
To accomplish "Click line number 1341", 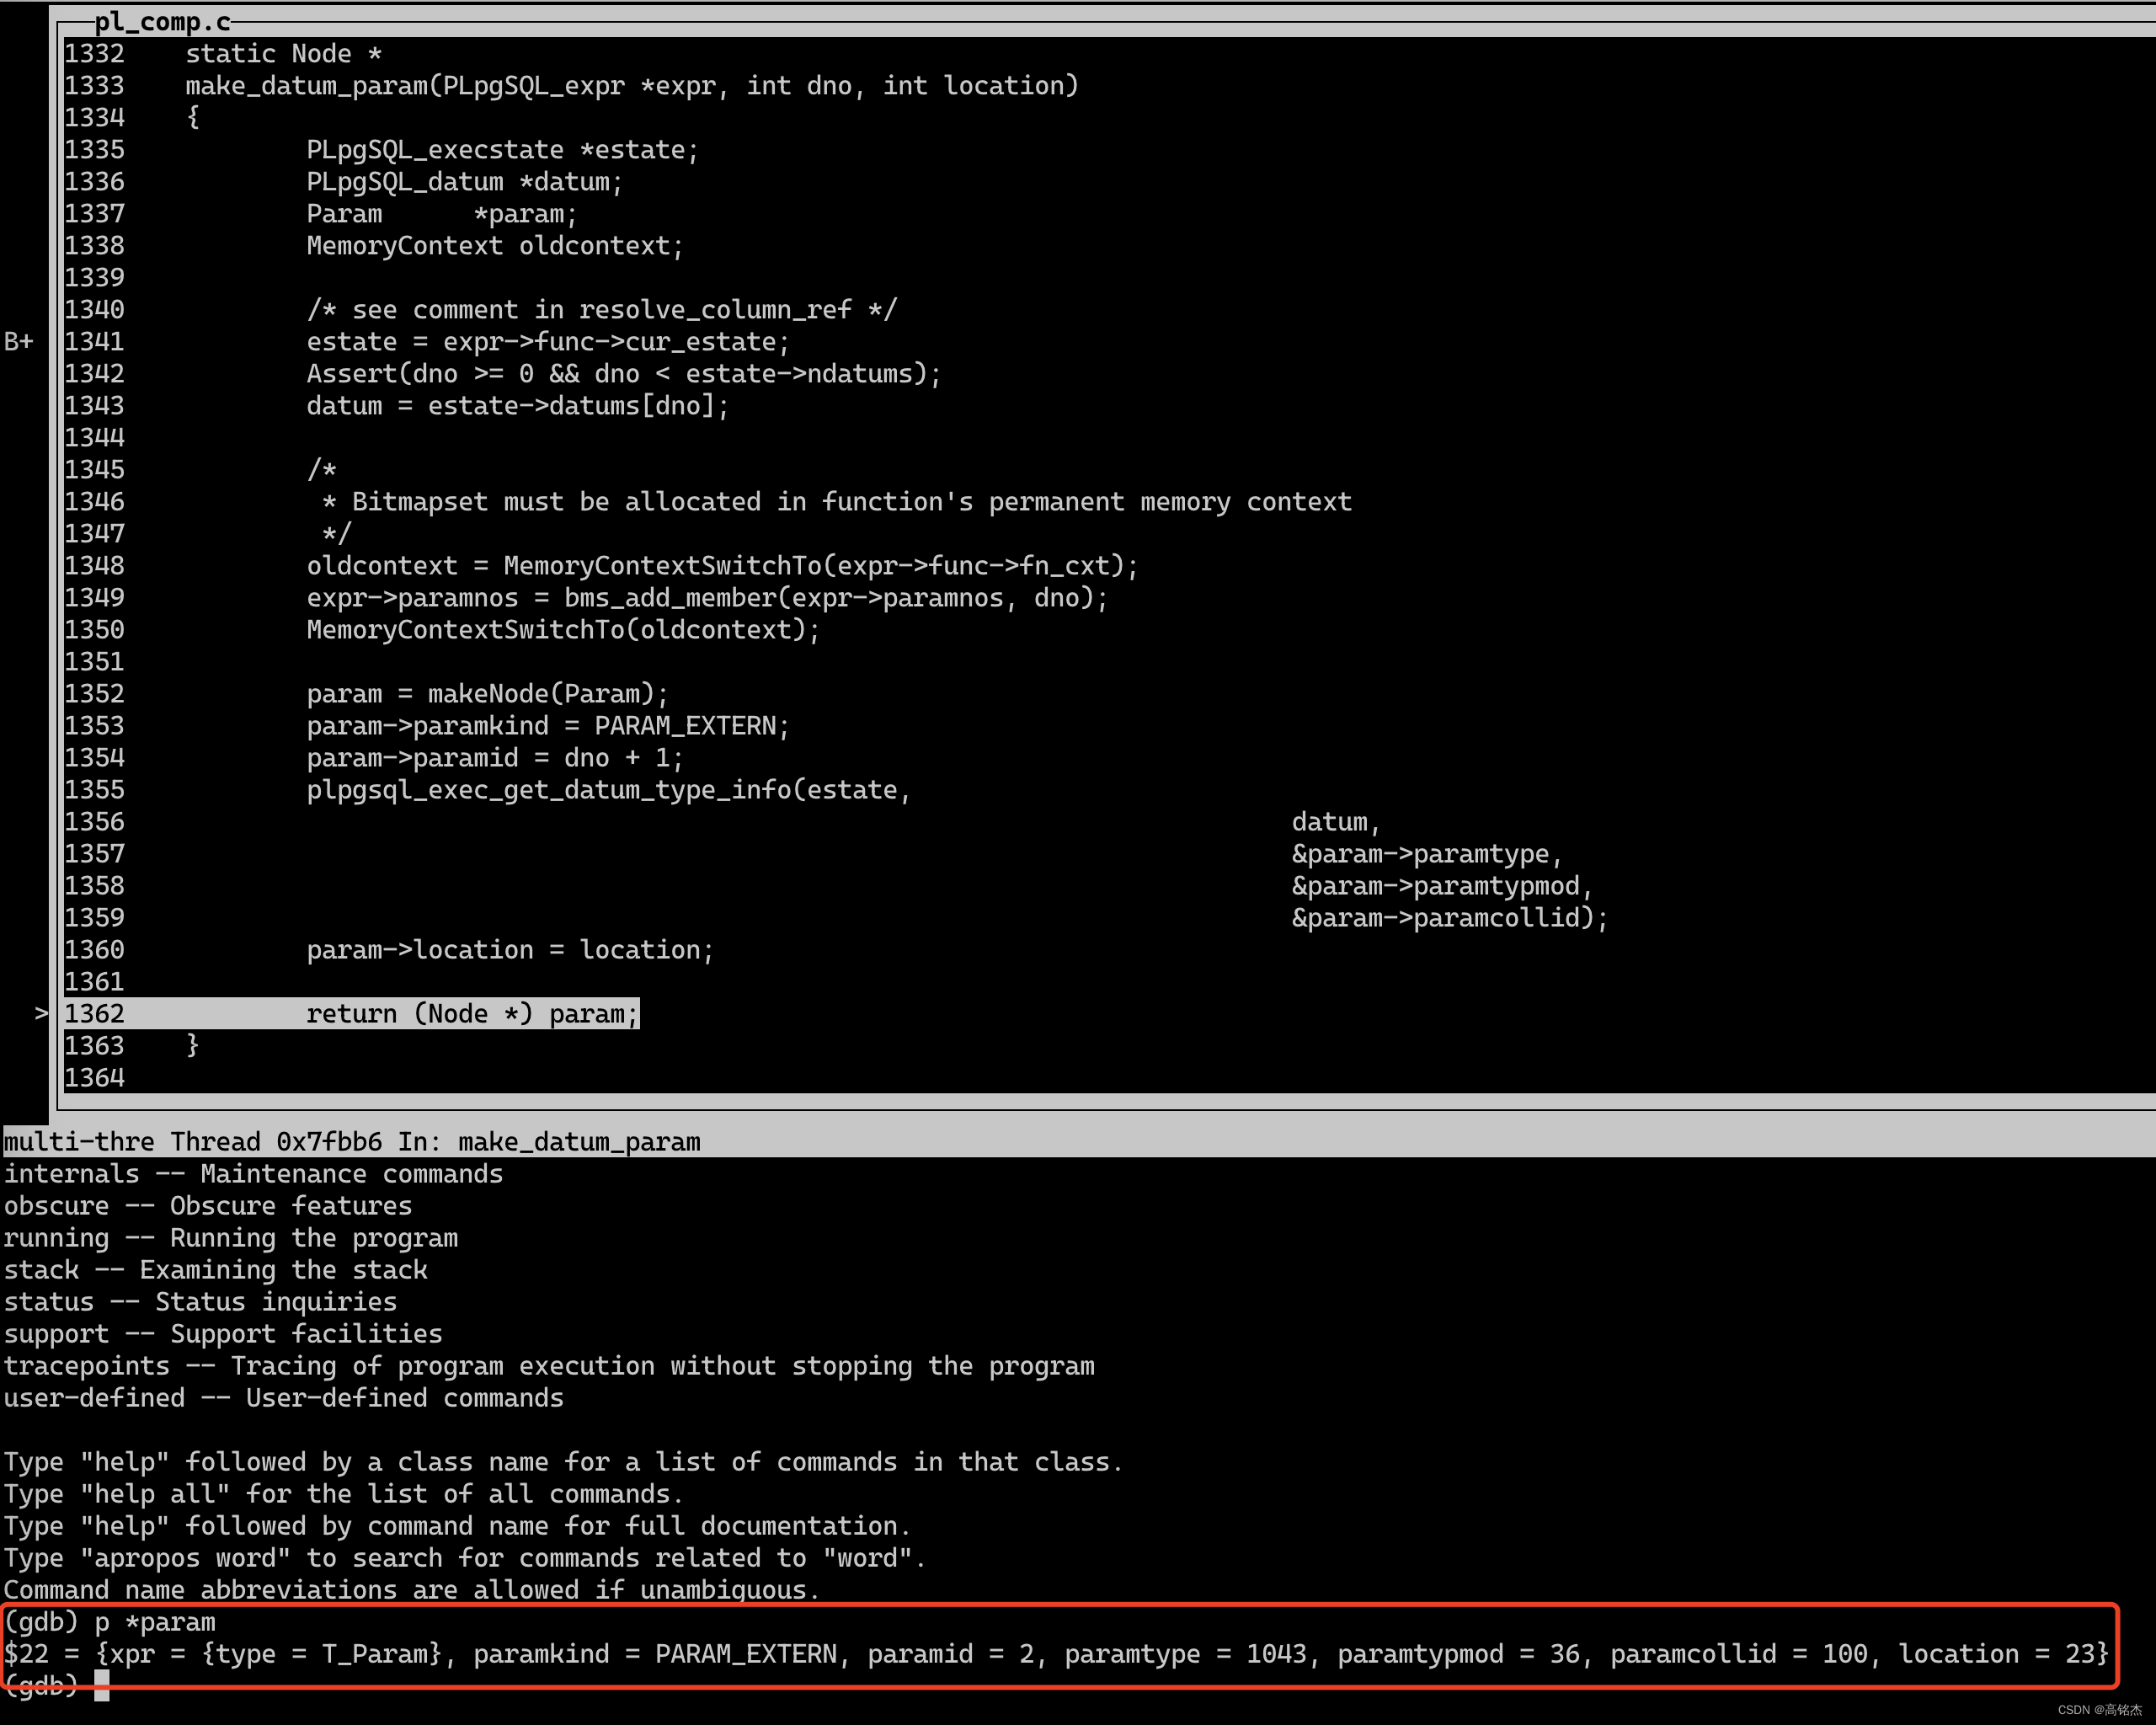I will pos(94,342).
